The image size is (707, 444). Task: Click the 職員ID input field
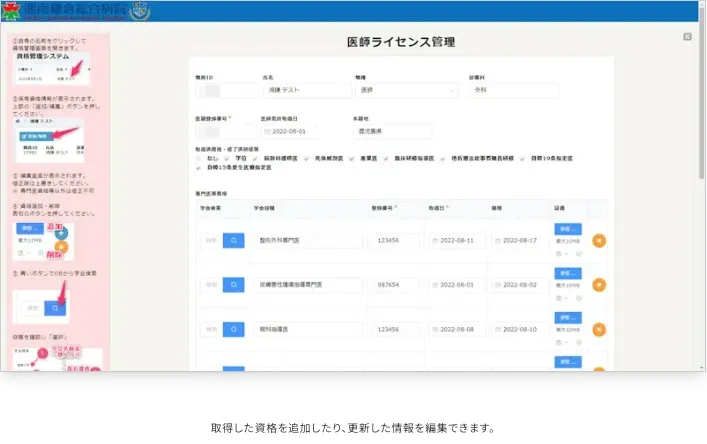(x=227, y=91)
